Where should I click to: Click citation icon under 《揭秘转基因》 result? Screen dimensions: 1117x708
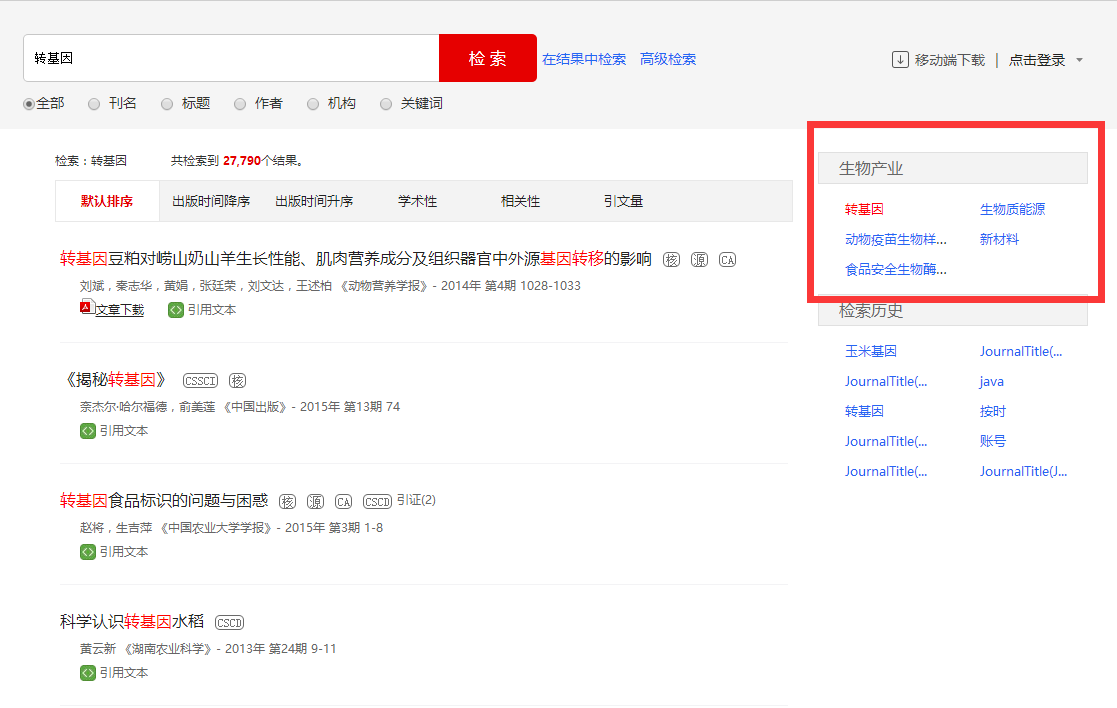coord(88,431)
